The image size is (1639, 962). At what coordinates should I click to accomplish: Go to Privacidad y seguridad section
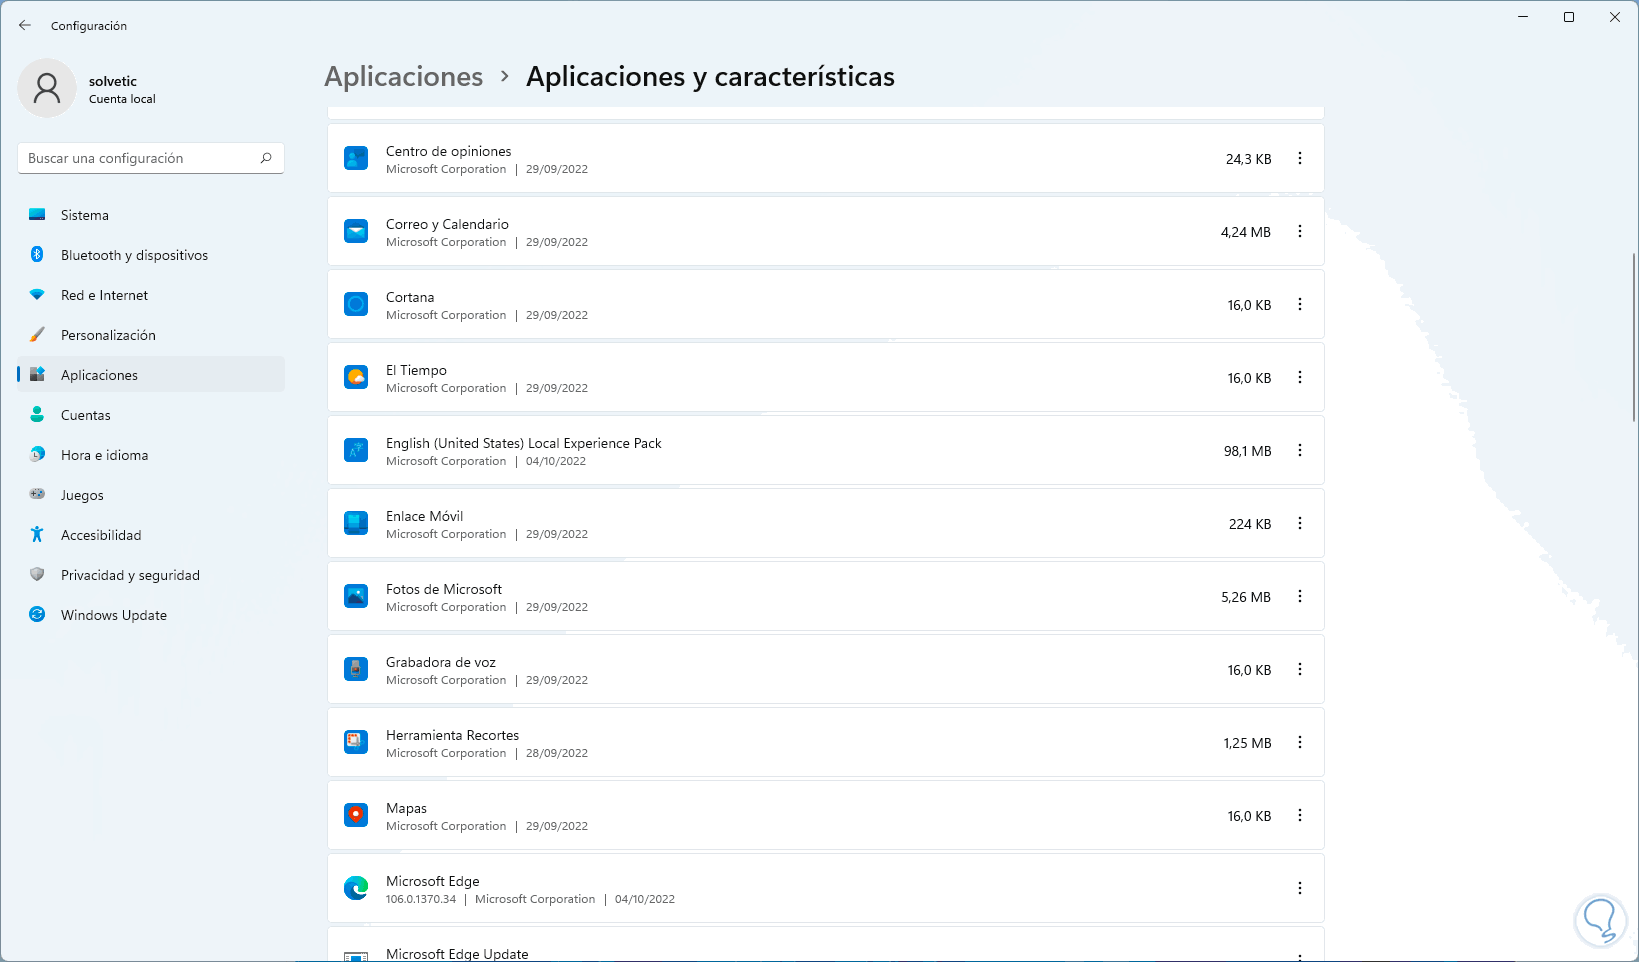(130, 575)
